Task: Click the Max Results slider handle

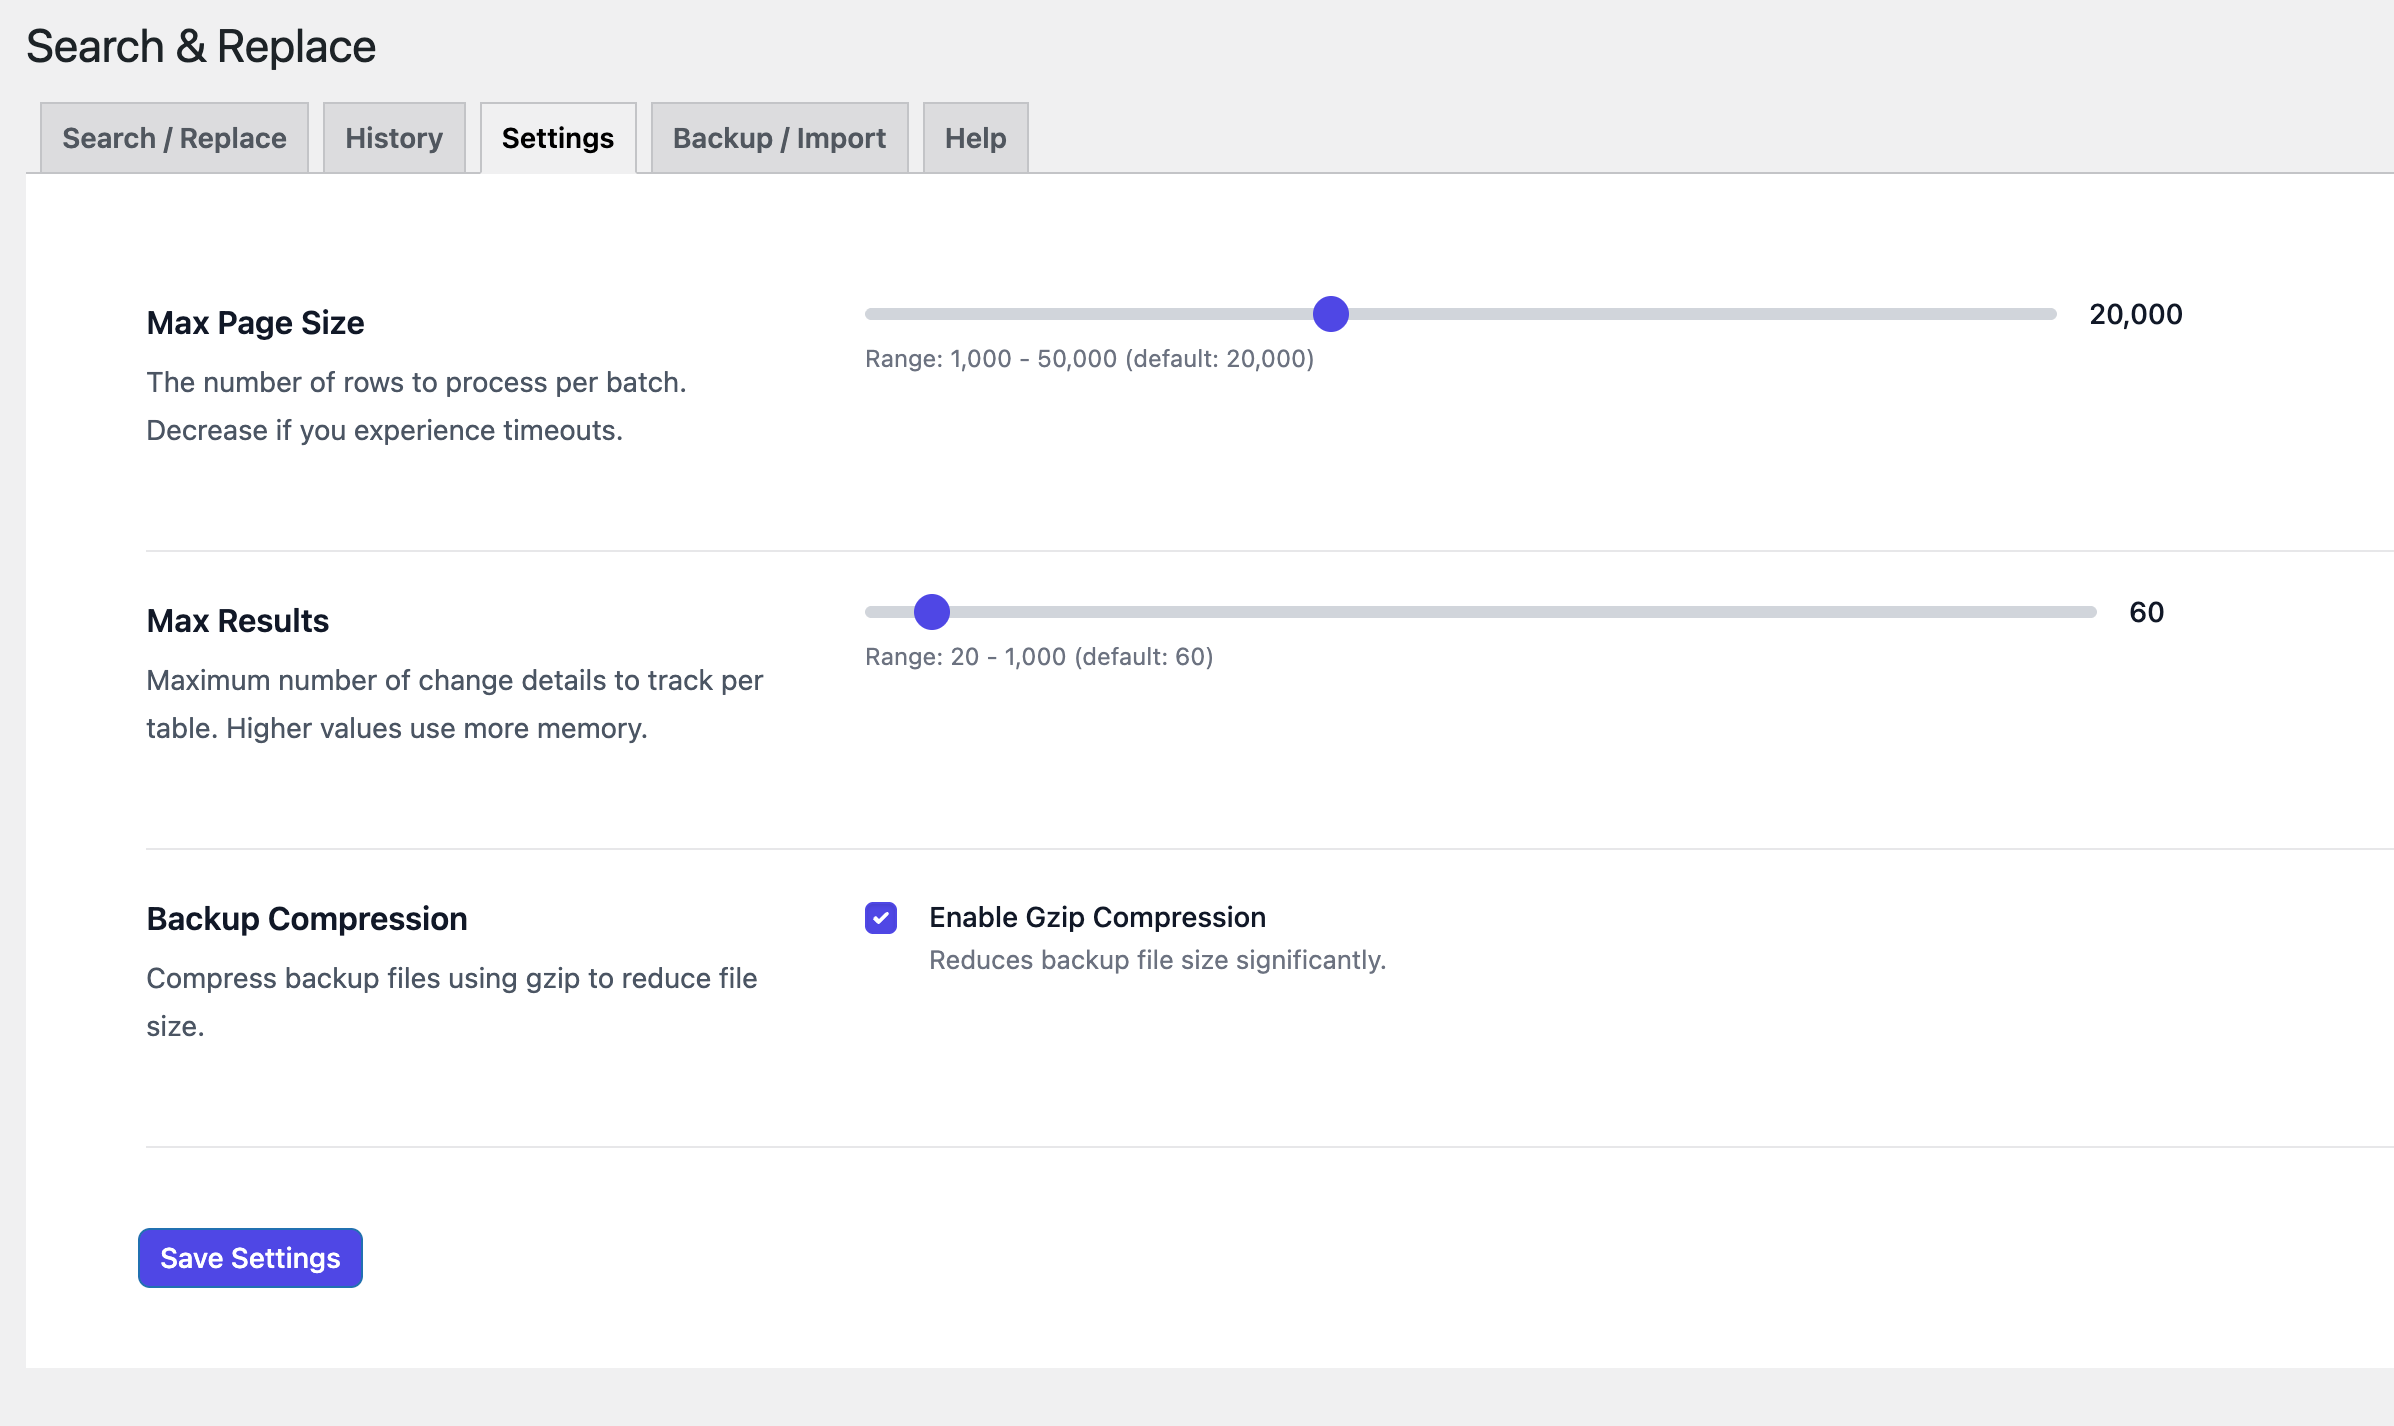Action: pyautogui.click(x=932, y=612)
